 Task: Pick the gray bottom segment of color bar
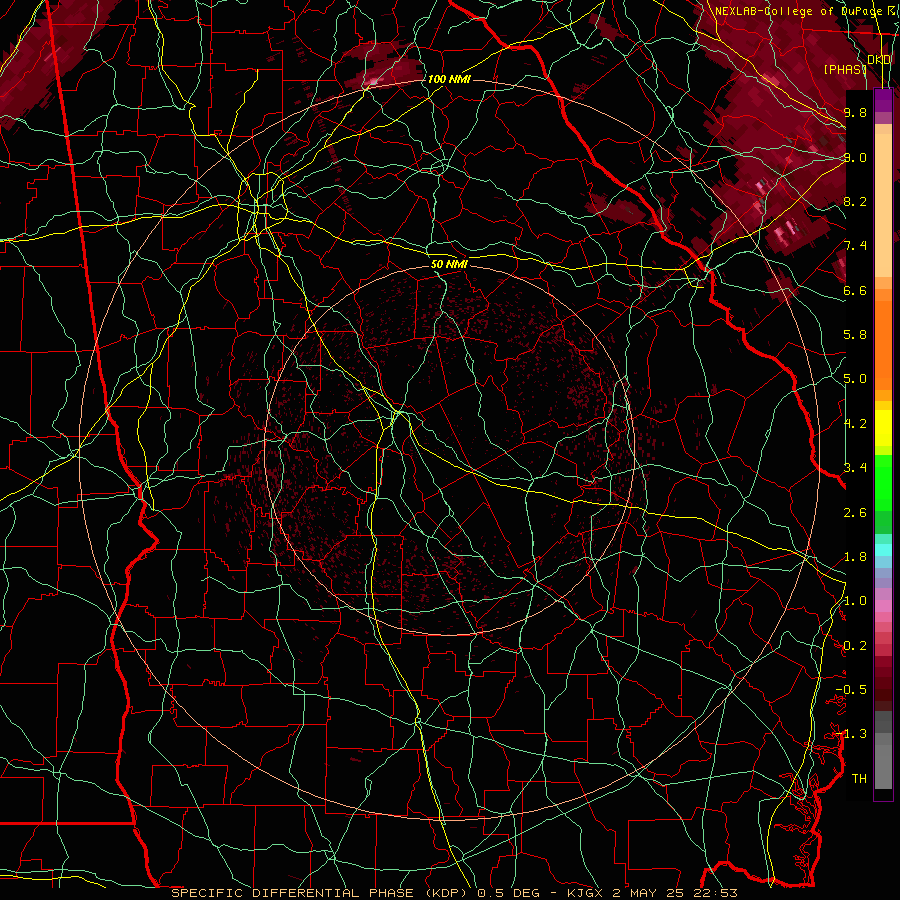pyautogui.click(x=883, y=769)
